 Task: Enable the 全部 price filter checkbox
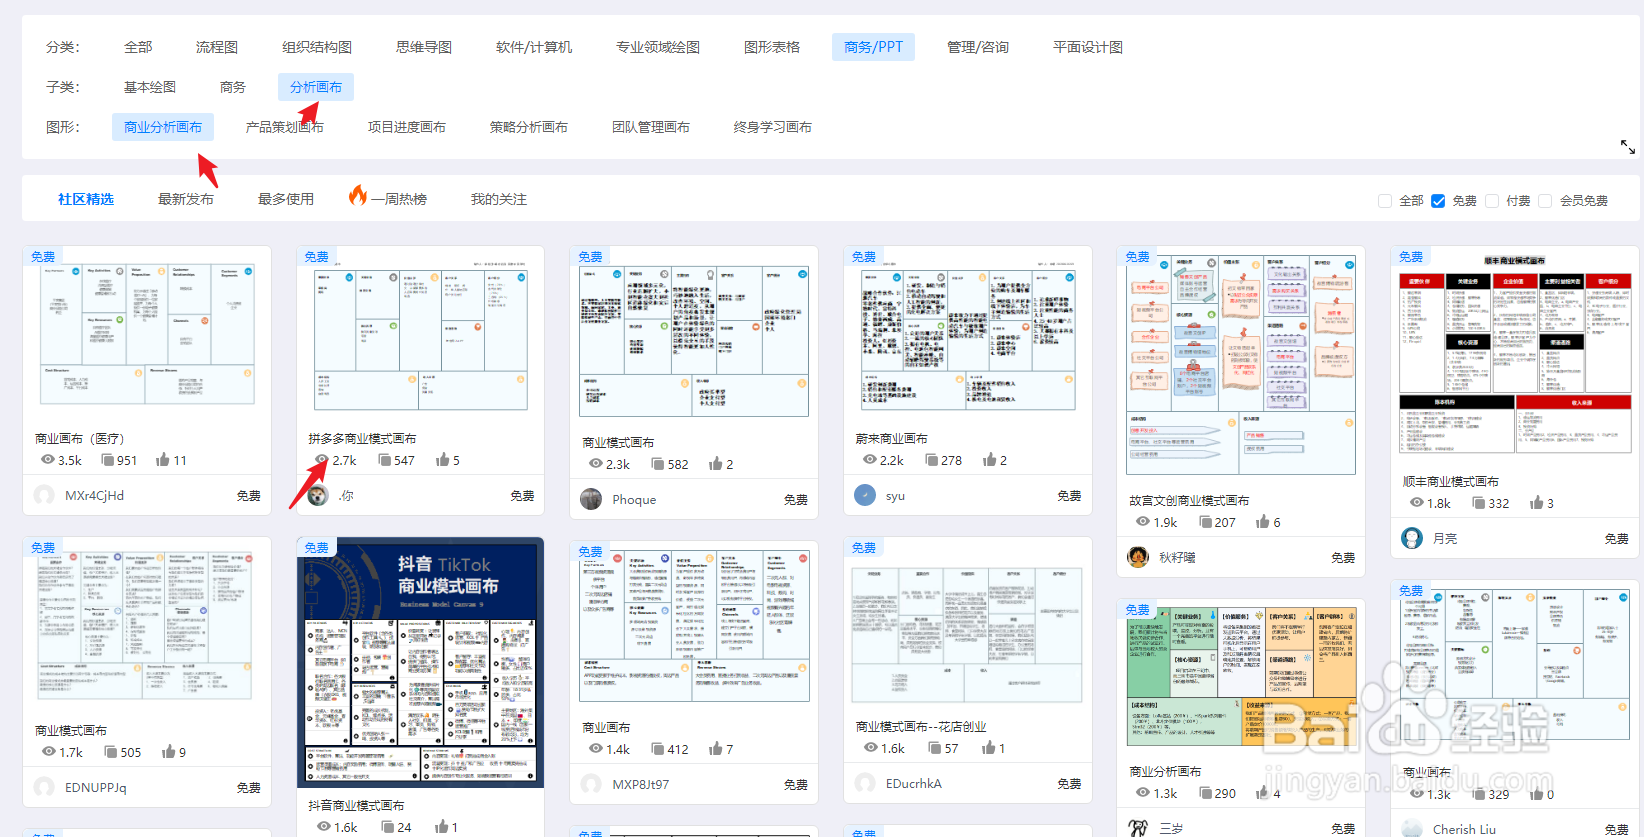1385,201
